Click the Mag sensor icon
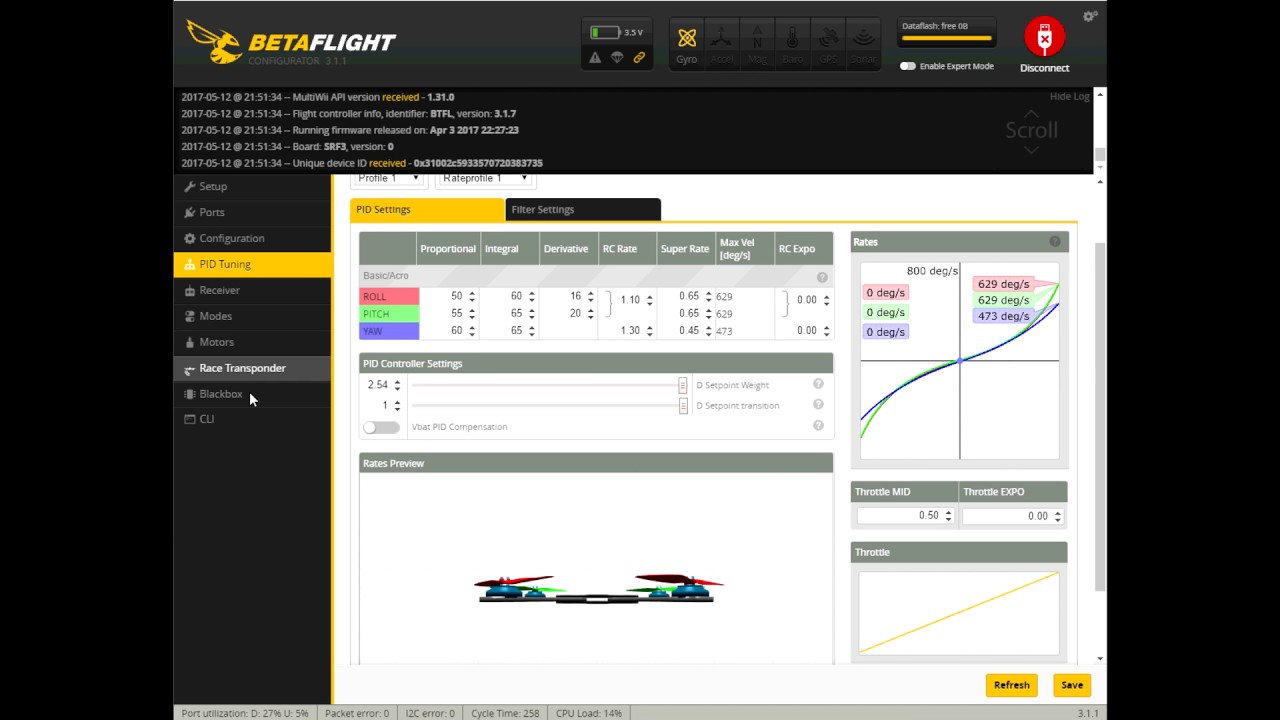The height and width of the screenshot is (720, 1280). tap(757, 45)
